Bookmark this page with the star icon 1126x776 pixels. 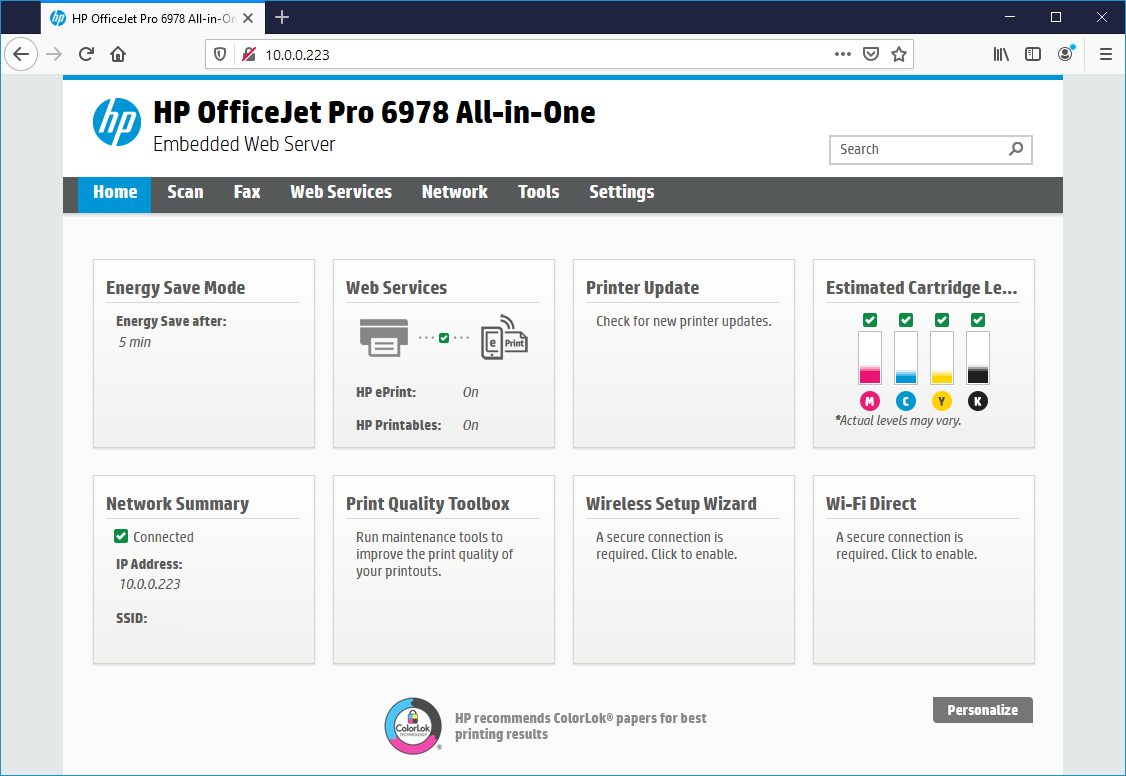coord(898,55)
